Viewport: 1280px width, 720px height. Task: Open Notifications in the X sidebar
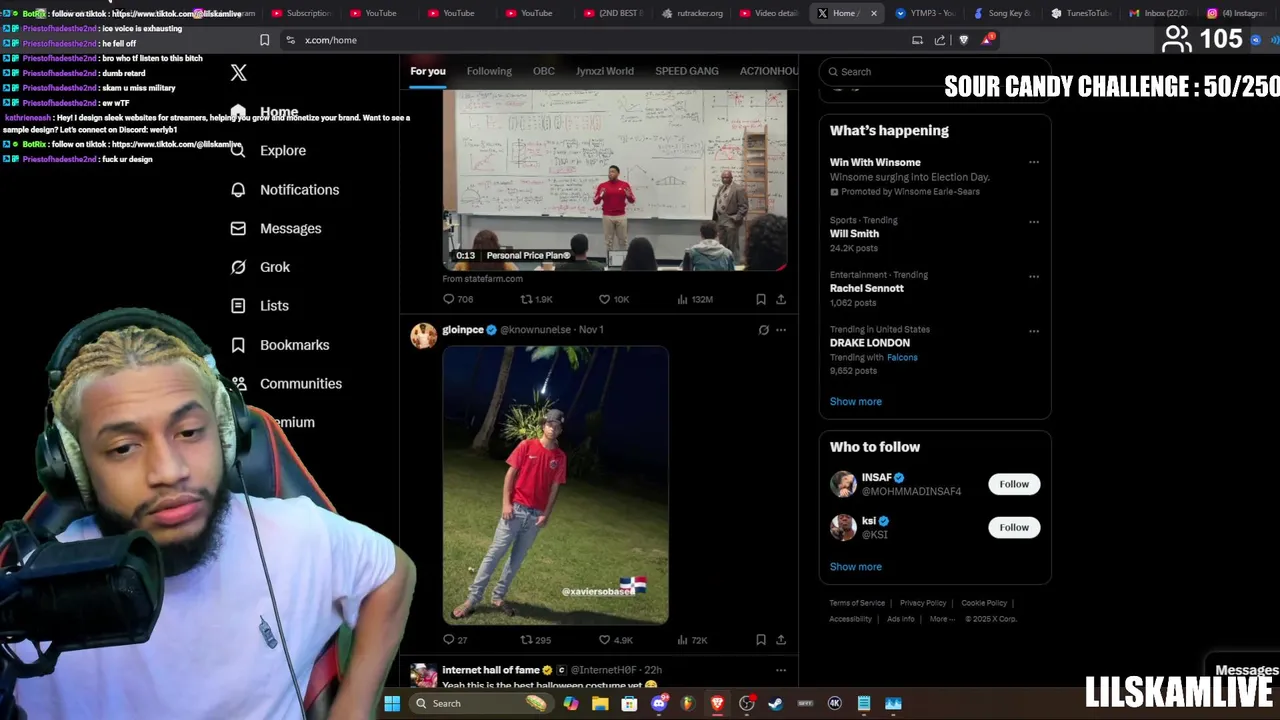point(285,189)
